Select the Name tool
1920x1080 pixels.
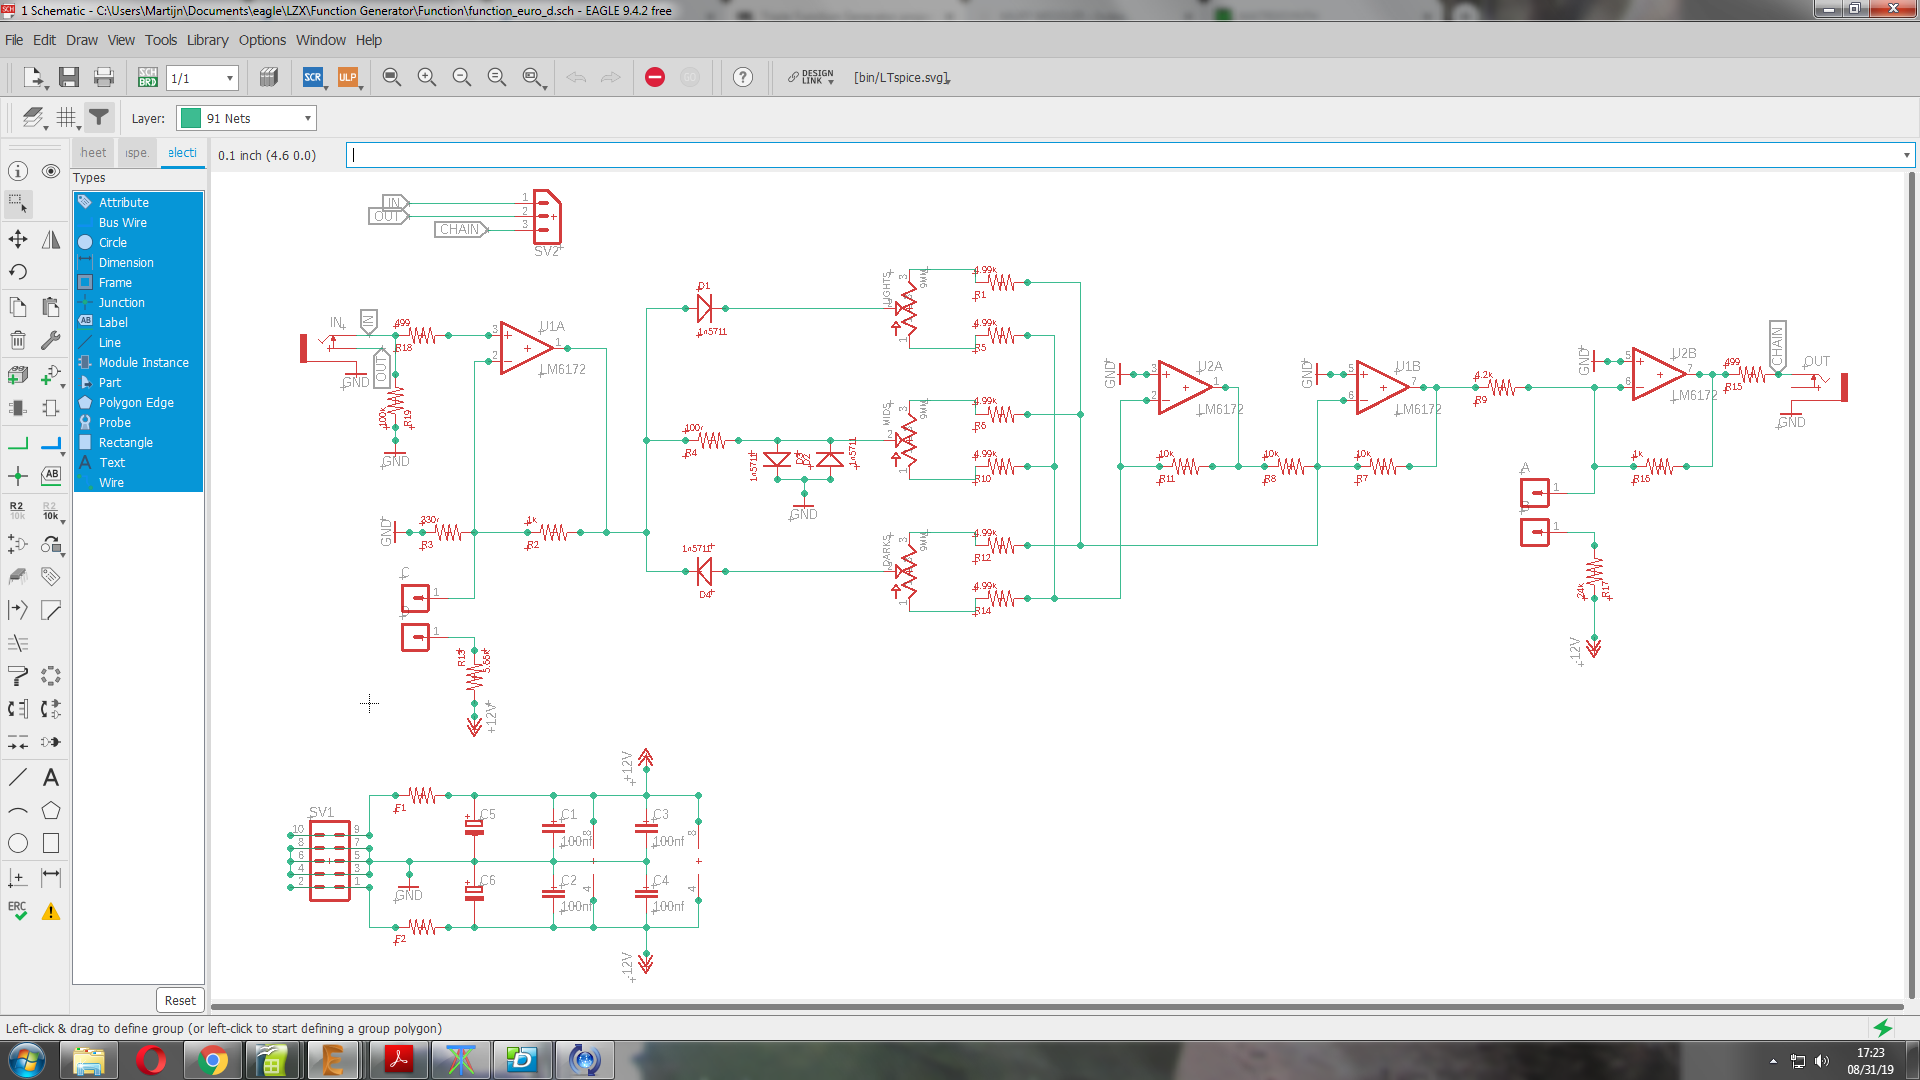[x=18, y=510]
